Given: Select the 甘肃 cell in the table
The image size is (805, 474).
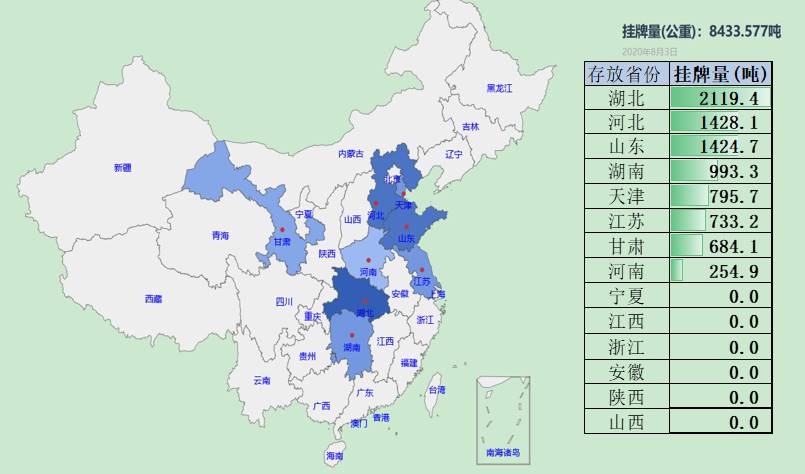Looking at the screenshot, I should click(x=627, y=247).
